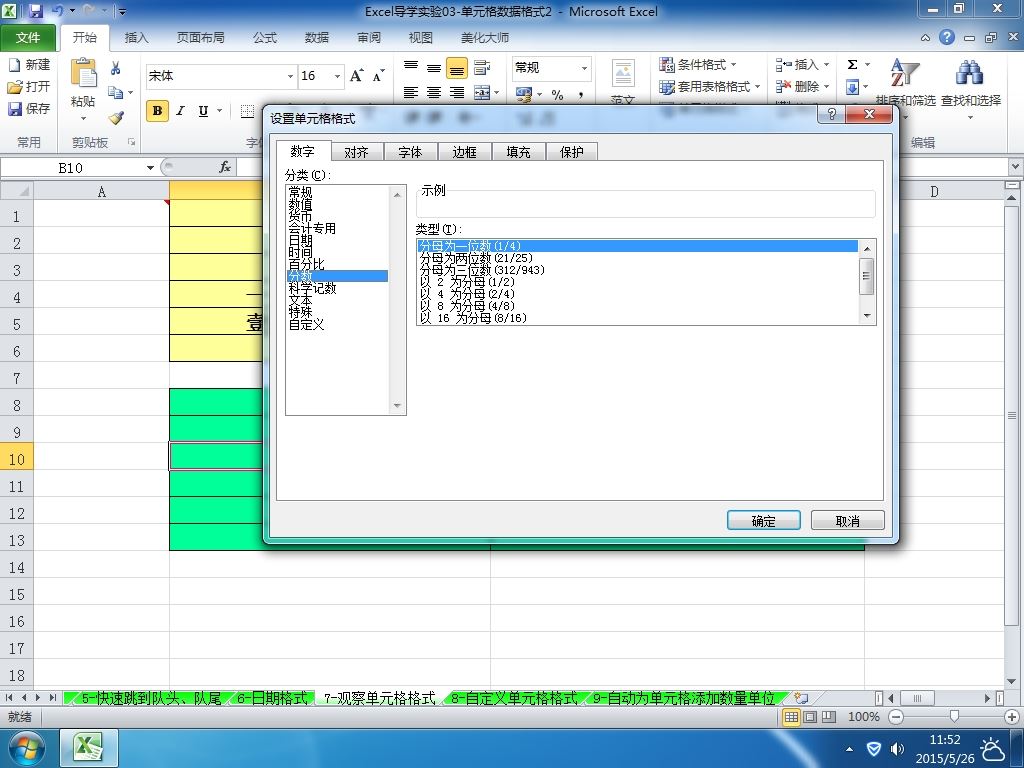The image size is (1024, 768).
Task: Click the borders icon in font group
Action: [247, 111]
